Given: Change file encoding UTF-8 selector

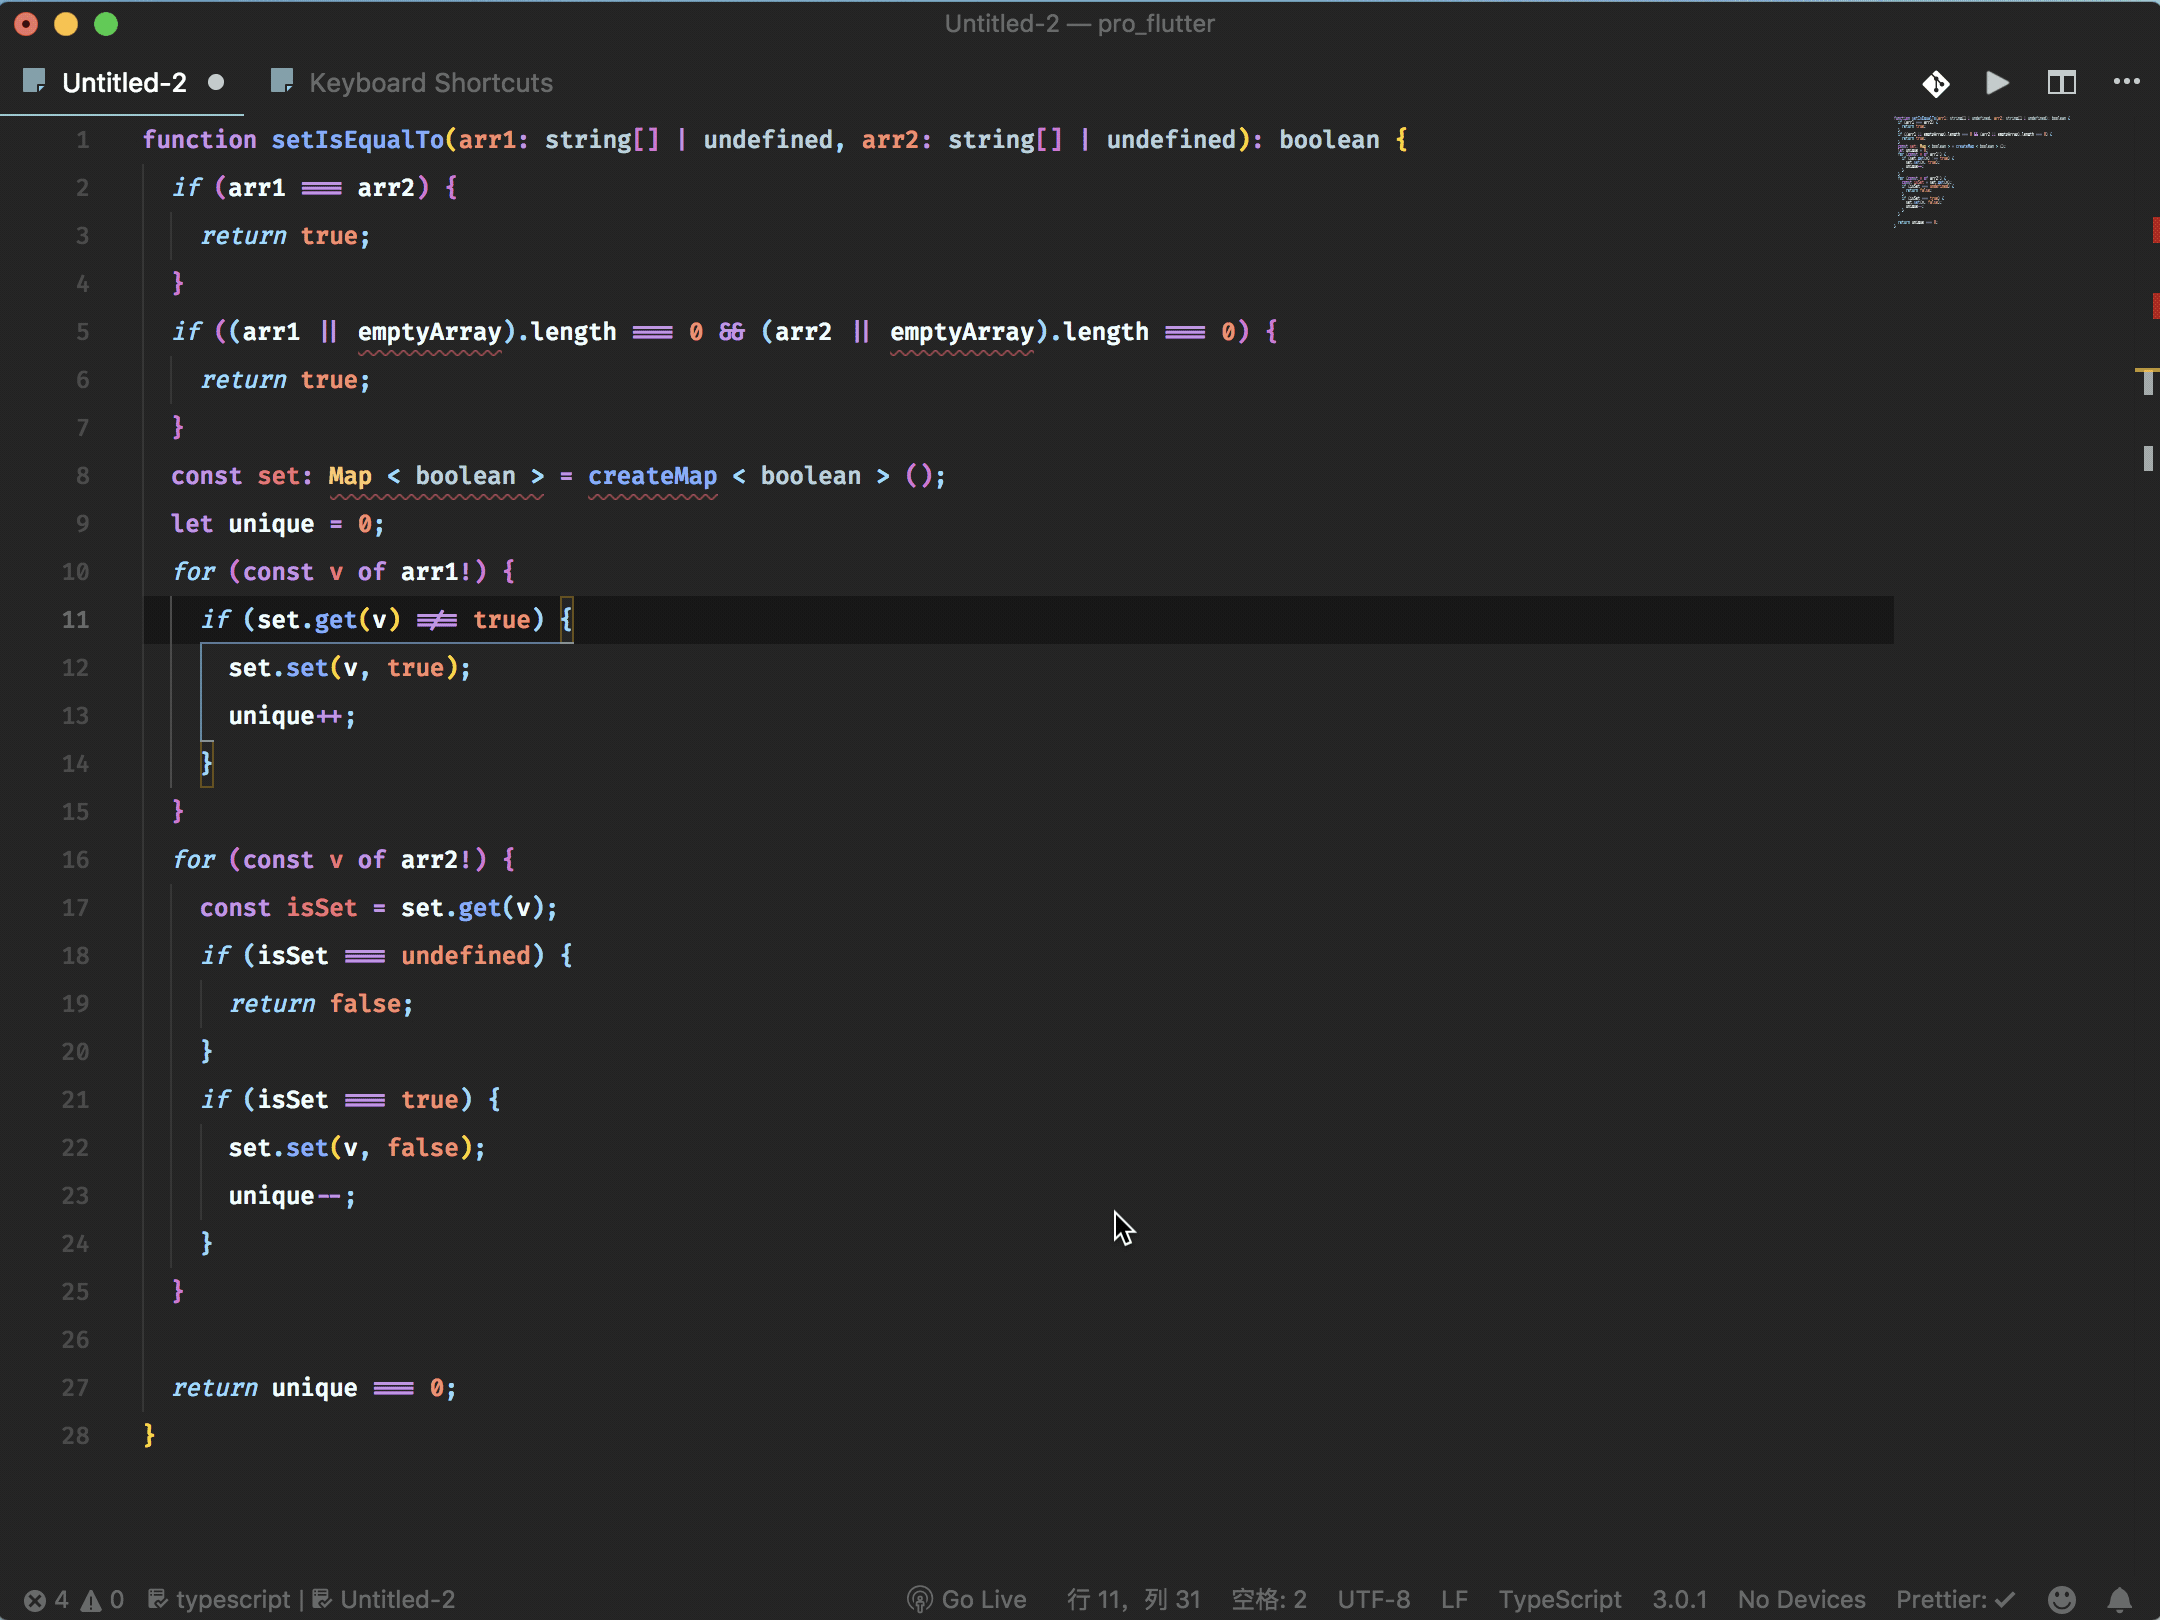Looking at the screenshot, I should pyautogui.click(x=1373, y=1600).
